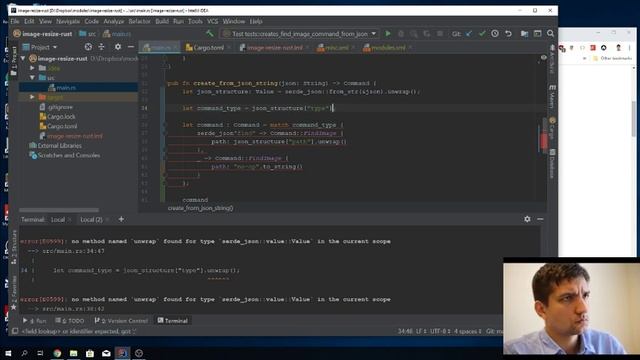The image size is (640, 360).
Task: Select the first Local terminal tab
Action: 58,220
